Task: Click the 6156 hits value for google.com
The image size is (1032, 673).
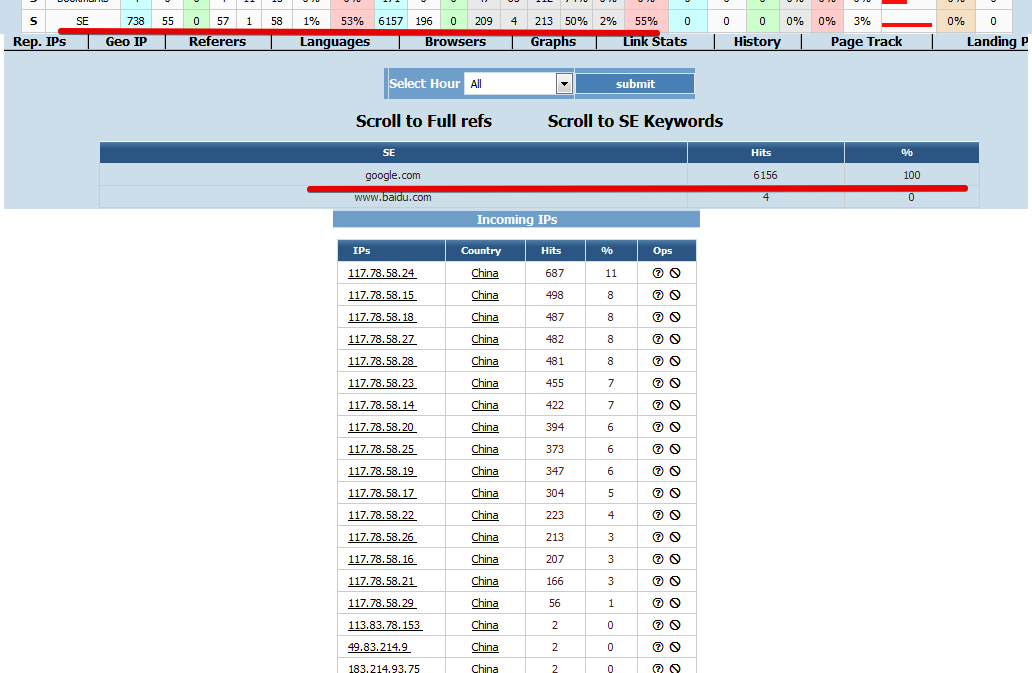Action: click(765, 175)
